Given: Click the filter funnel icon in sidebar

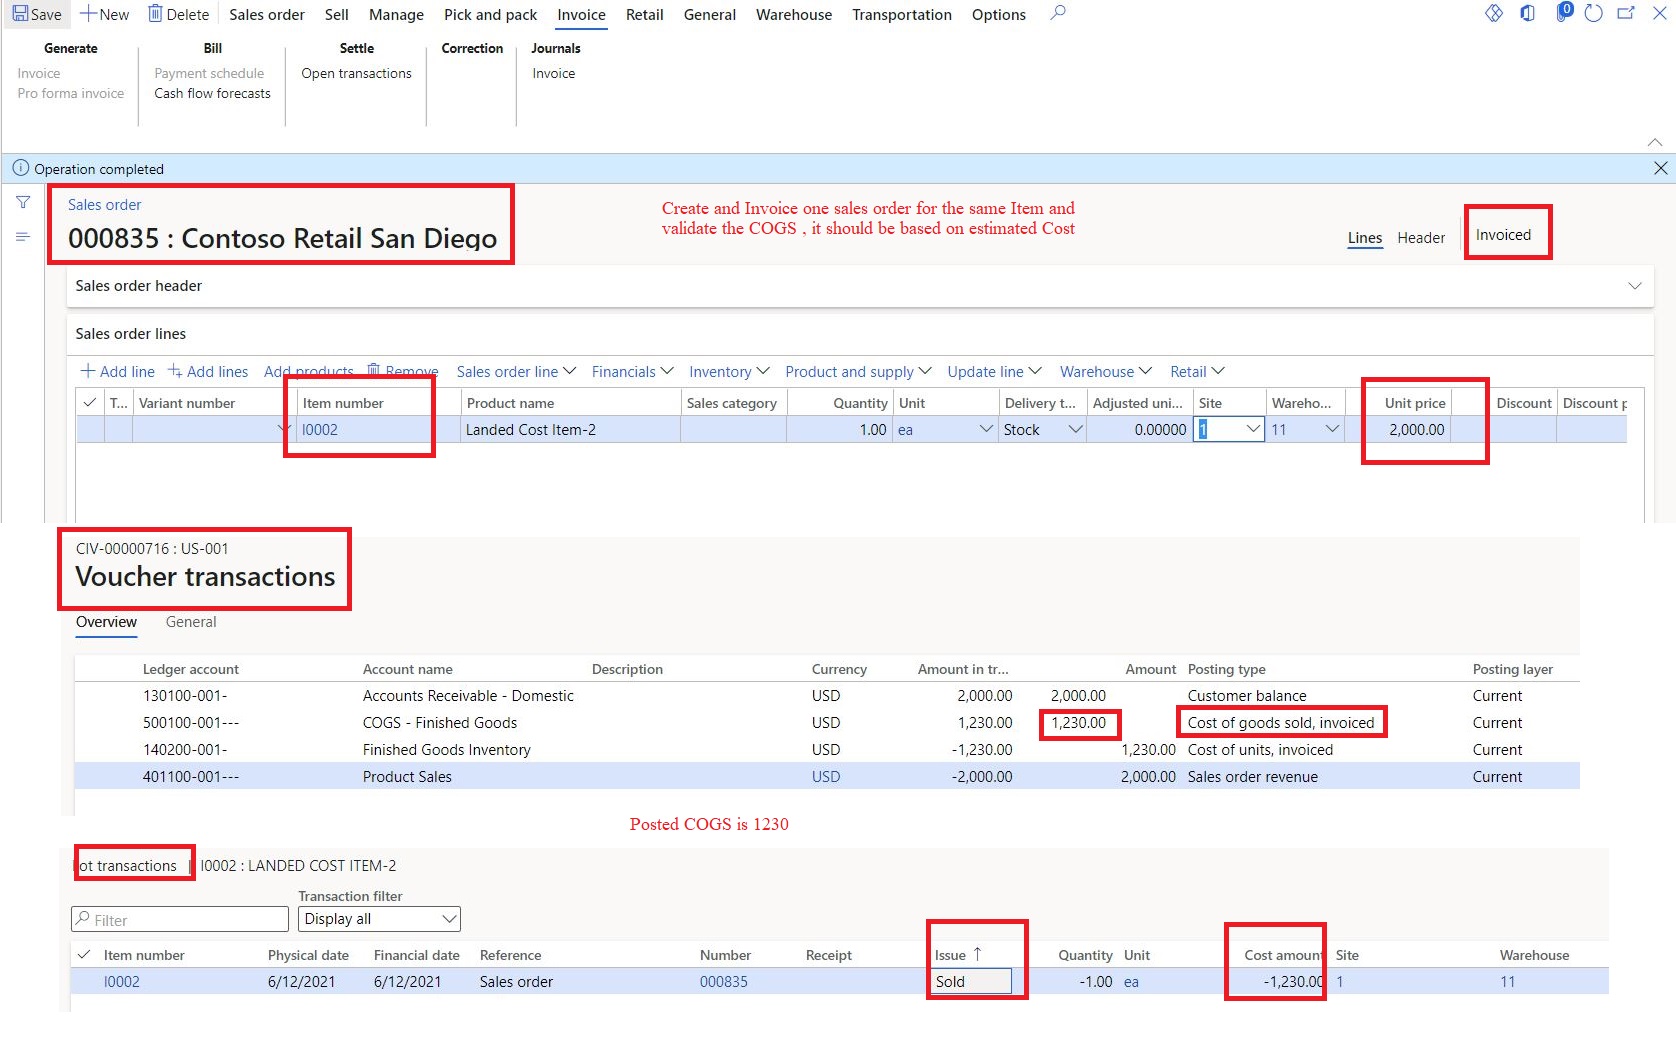Looking at the screenshot, I should (x=22, y=202).
